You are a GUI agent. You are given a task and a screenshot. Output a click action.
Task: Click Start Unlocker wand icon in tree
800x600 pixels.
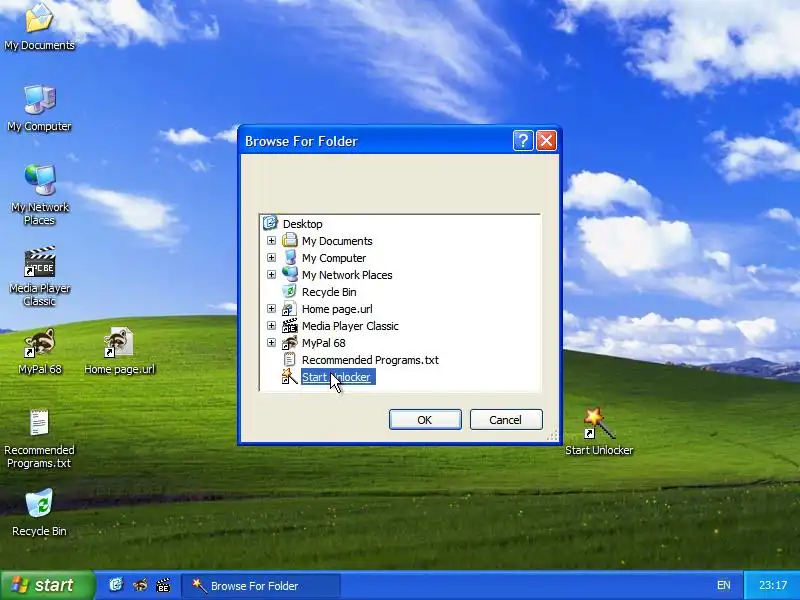tap(290, 377)
